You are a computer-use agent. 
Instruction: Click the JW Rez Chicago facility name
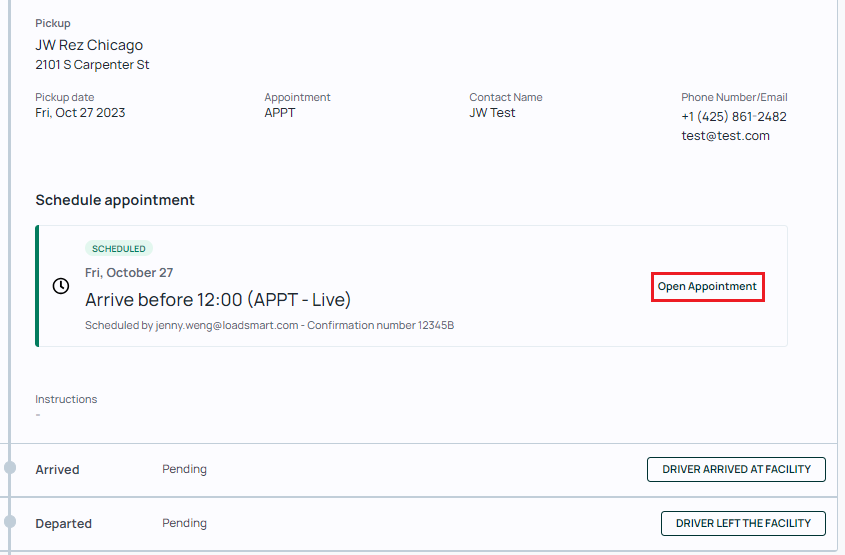tap(89, 45)
